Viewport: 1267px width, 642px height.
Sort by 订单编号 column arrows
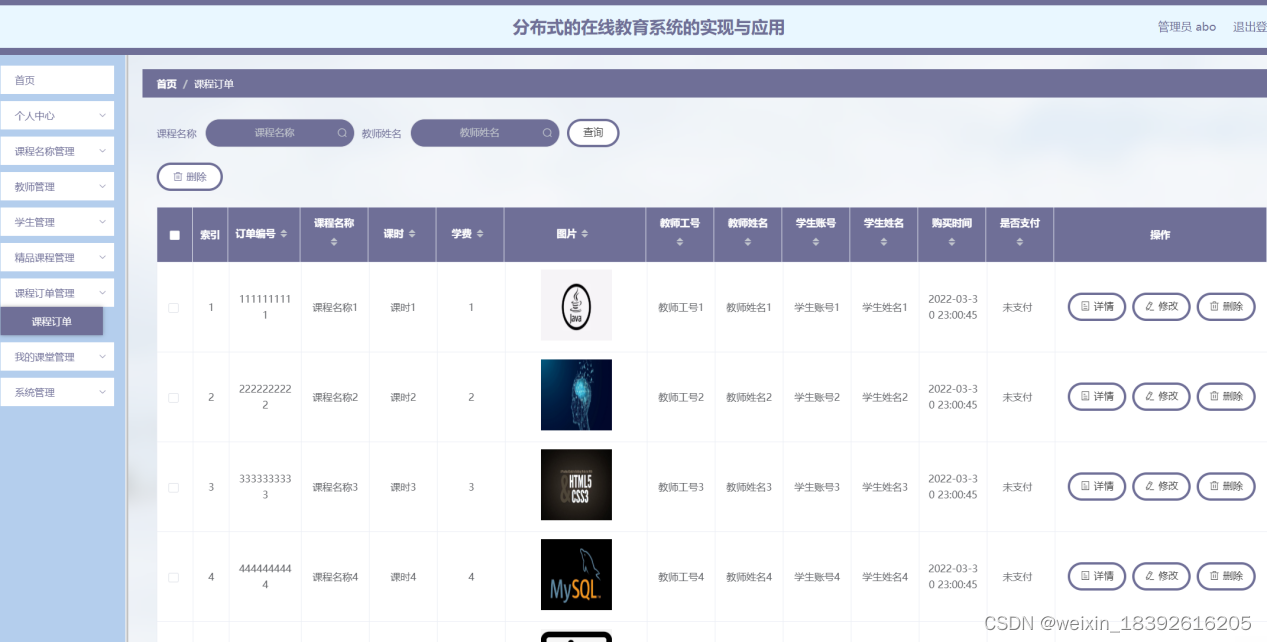click(283, 234)
